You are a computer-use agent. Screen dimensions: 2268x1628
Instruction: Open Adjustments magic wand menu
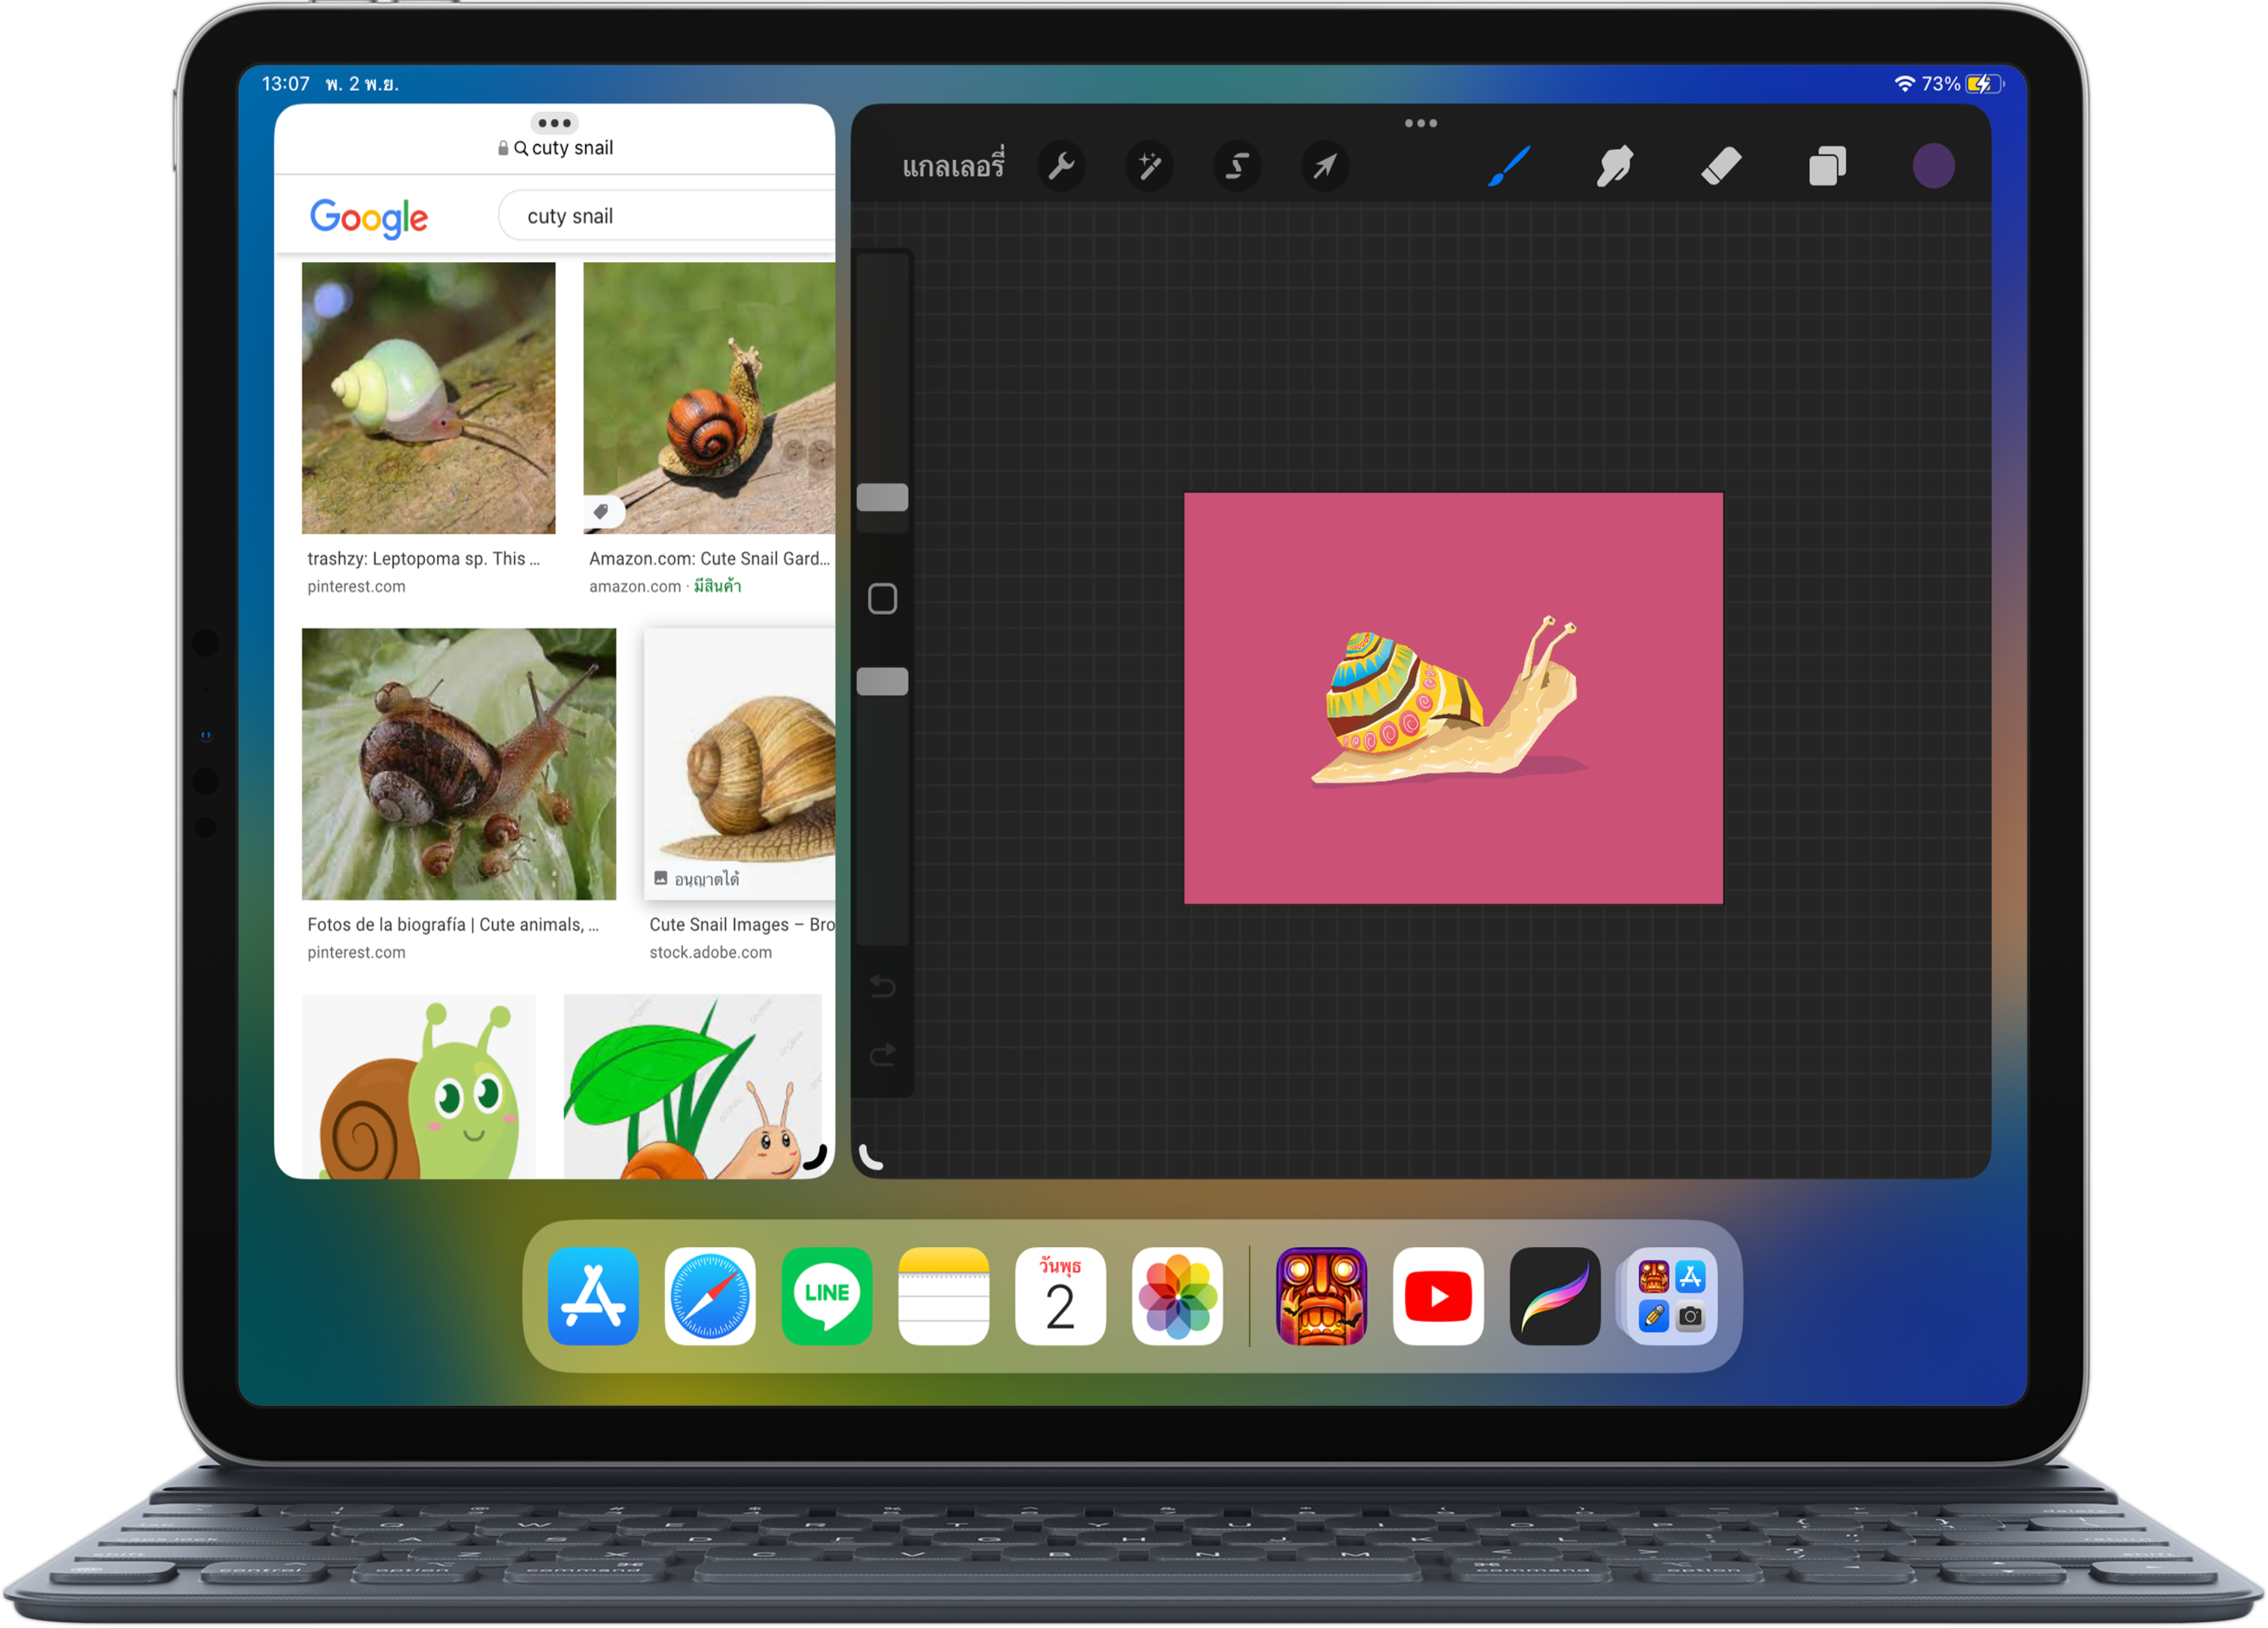click(1149, 166)
